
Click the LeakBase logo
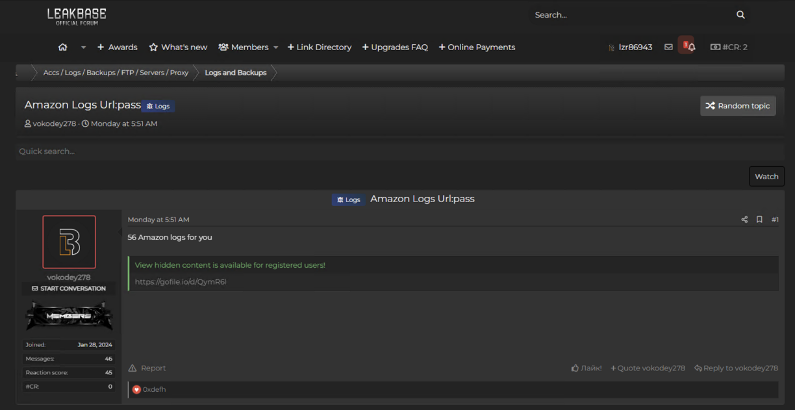(x=77, y=16)
